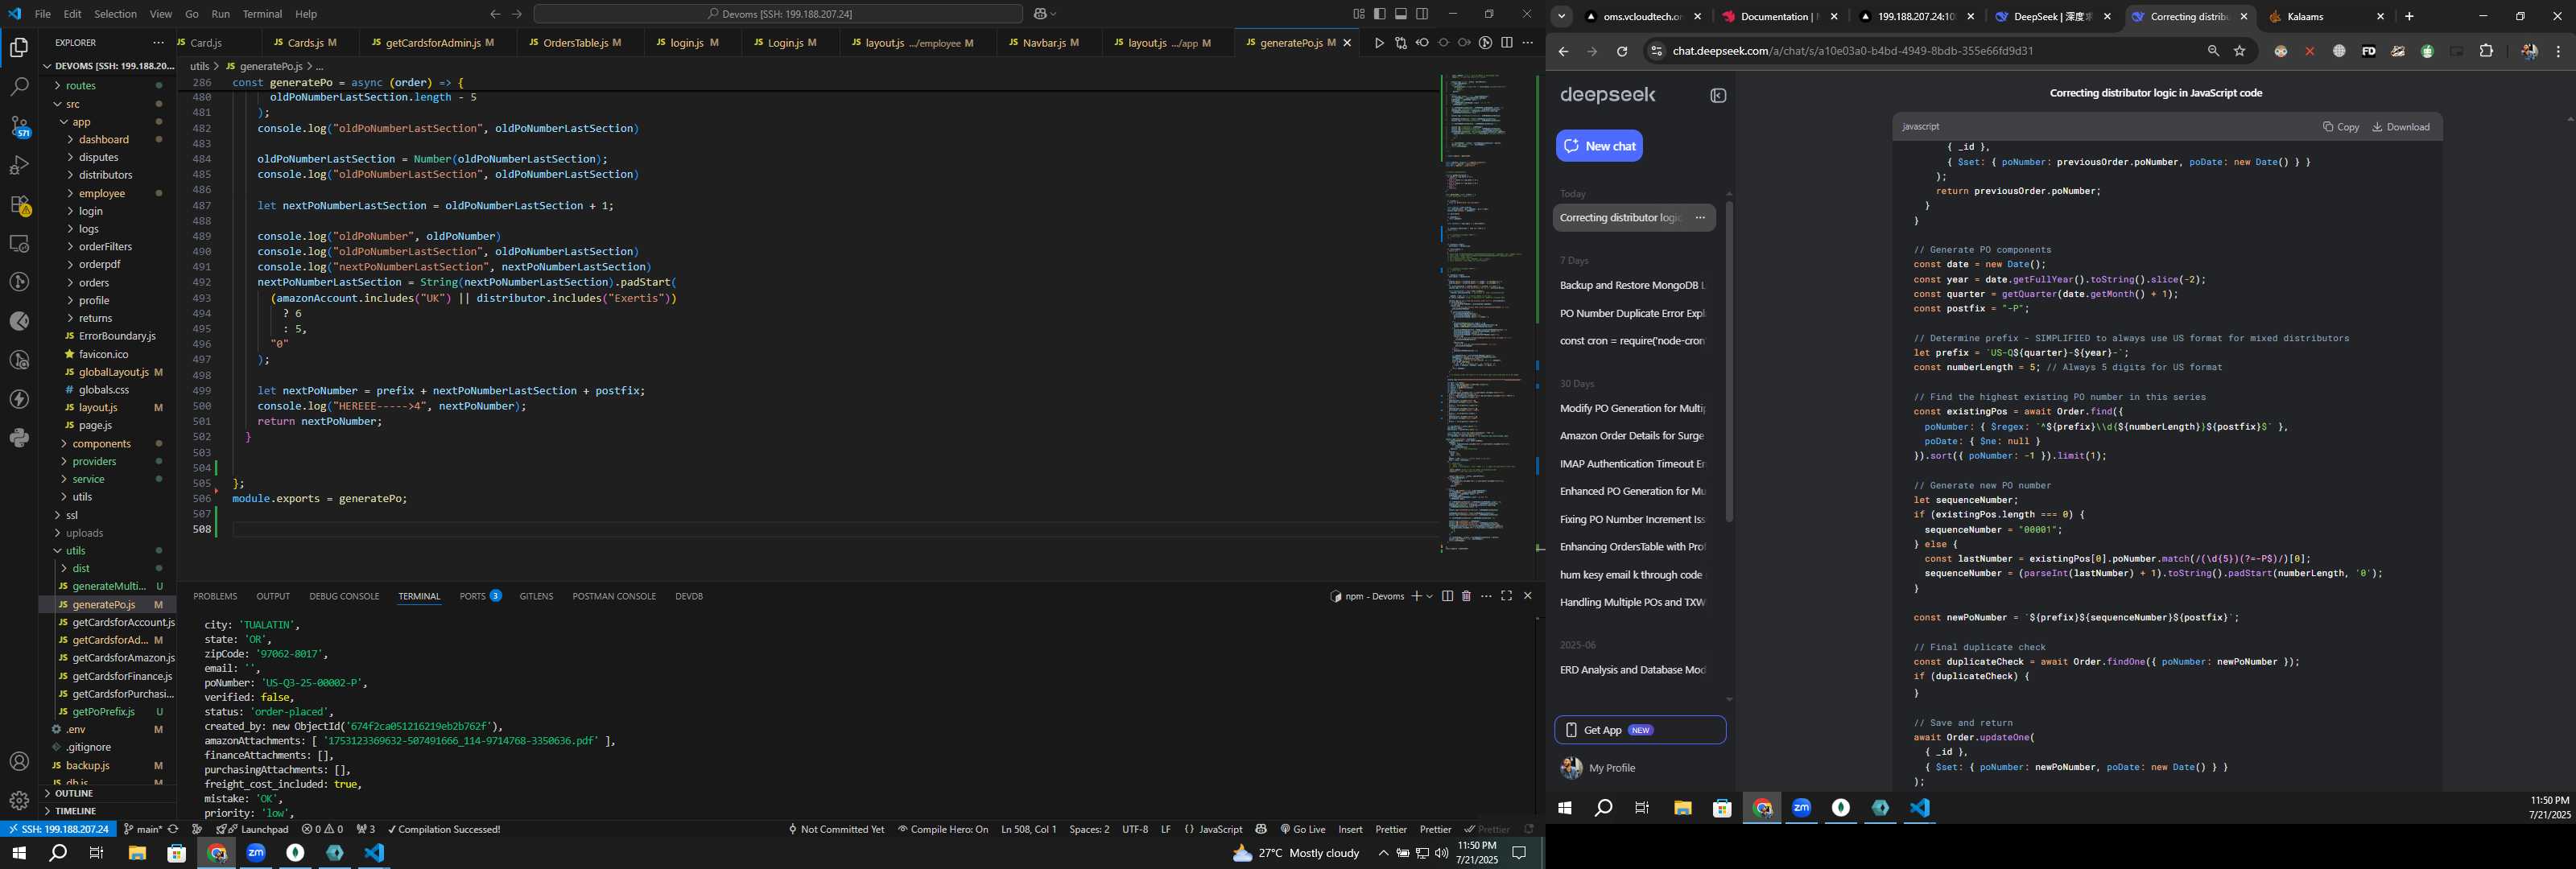Click the New Terminal plus icon
Viewport: 2576px width, 869px height.
click(1416, 596)
